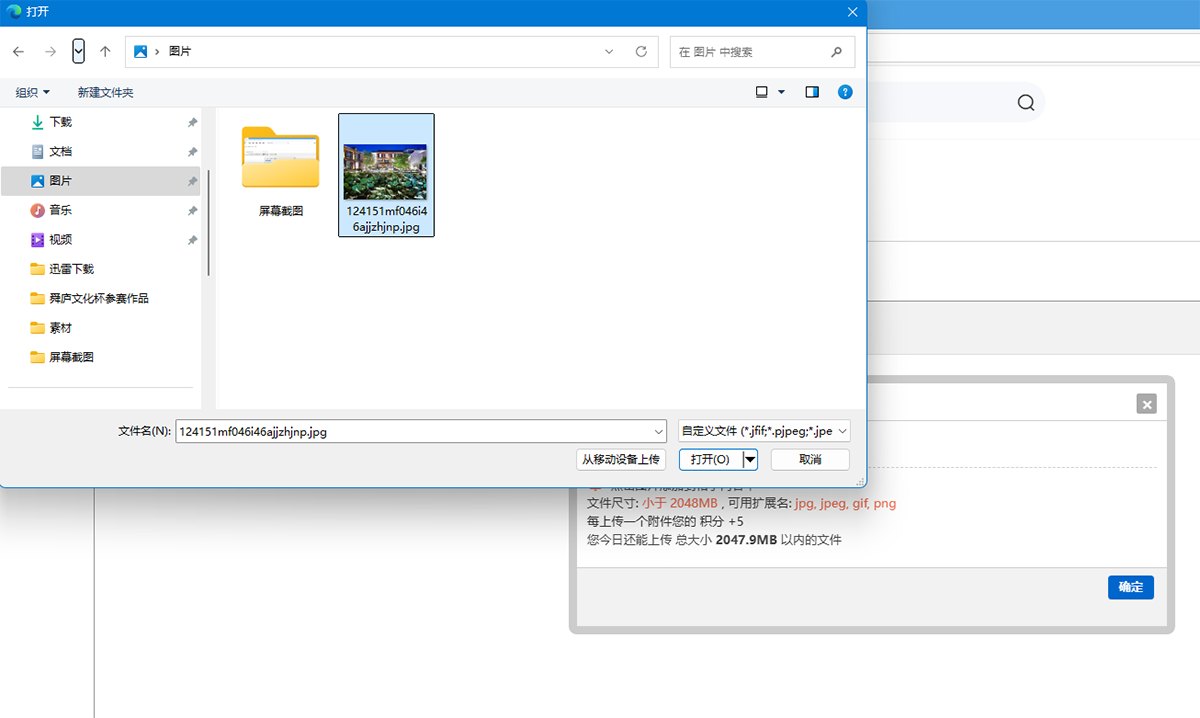Screen dimensions: 1200x718
Task: Select the 124151mf046i46ajjzhjnp.jpg thumbnail
Action: [x=386, y=173]
